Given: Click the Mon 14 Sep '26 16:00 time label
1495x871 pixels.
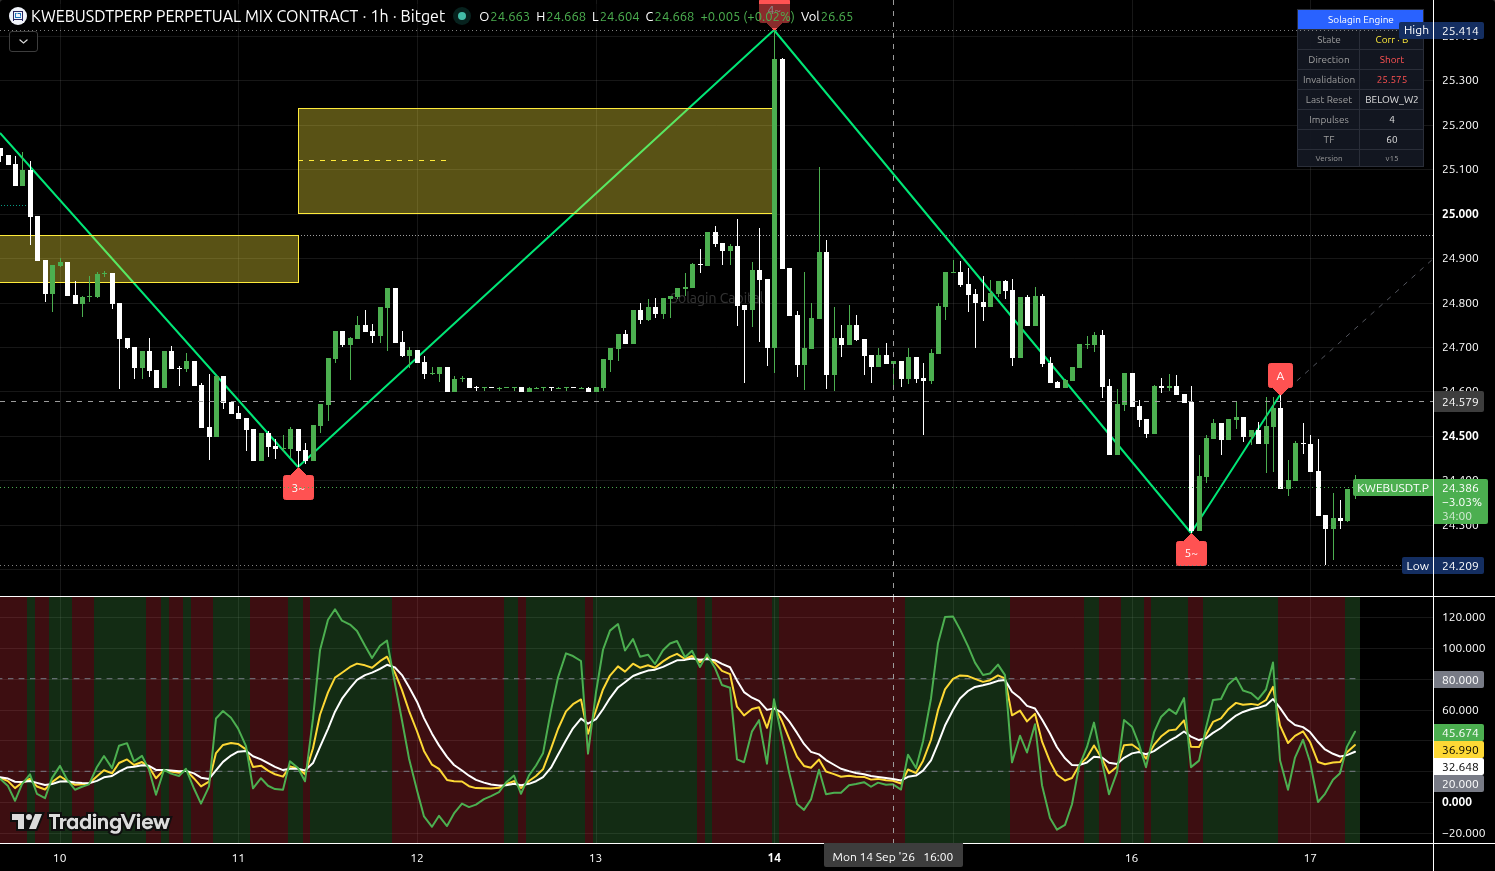Looking at the screenshot, I should pyautogui.click(x=893, y=857).
